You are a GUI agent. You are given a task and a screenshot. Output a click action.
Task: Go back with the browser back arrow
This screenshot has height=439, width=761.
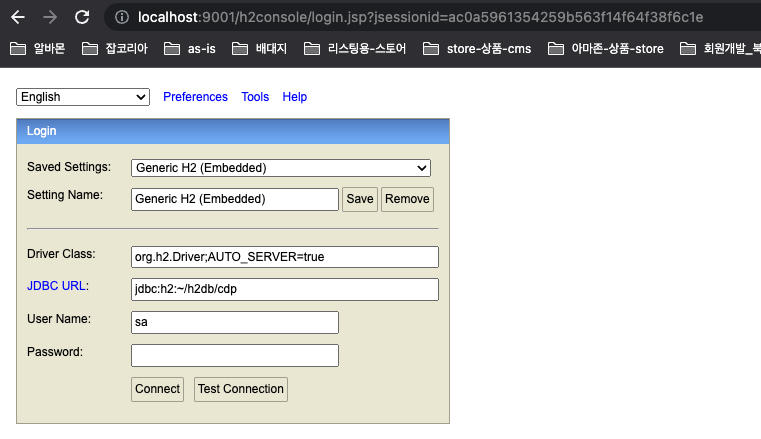[x=18, y=17]
